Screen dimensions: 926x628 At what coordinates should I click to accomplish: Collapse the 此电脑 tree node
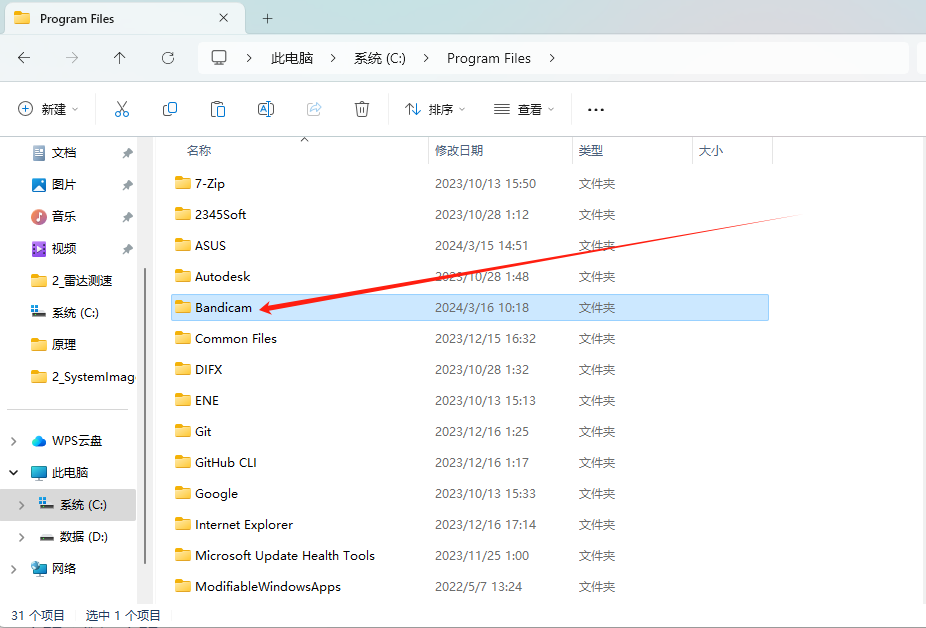(14, 473)
